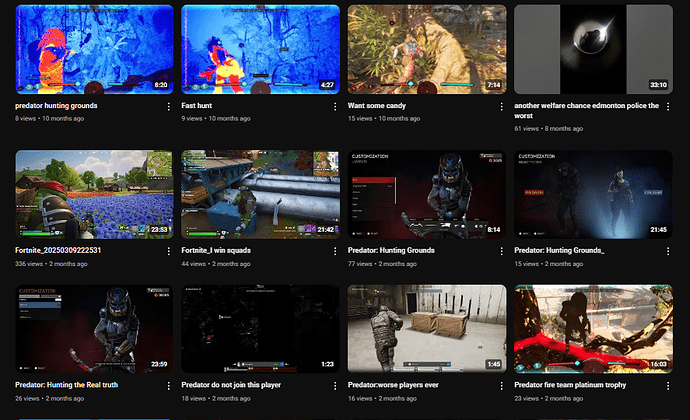
Task: Open options for 'Predator: Hunting Grounds' 77 views
Action: pos(501,251)
